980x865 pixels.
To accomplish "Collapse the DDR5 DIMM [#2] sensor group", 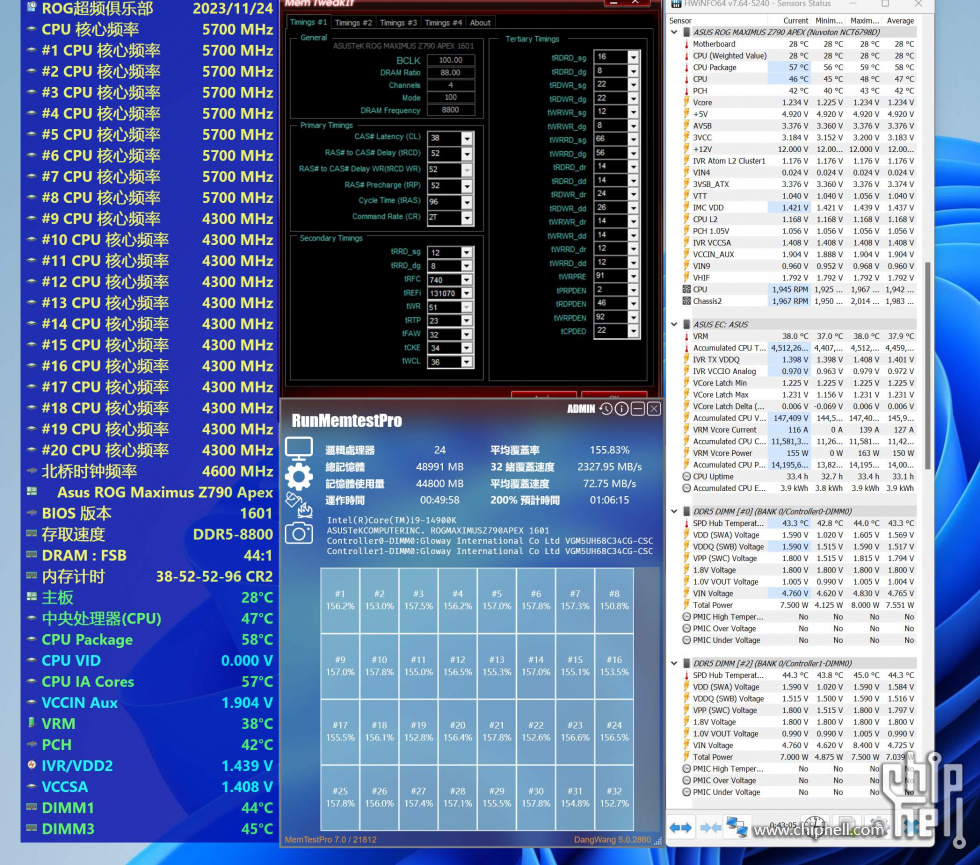I will click(x=674, y=663).
